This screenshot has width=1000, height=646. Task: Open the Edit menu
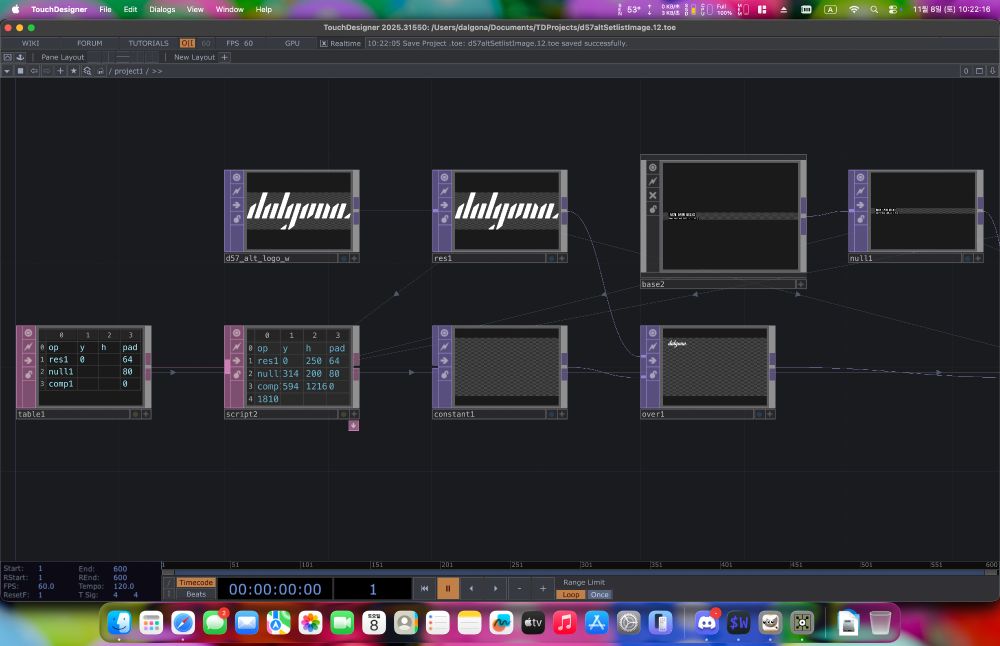[130, 10]
